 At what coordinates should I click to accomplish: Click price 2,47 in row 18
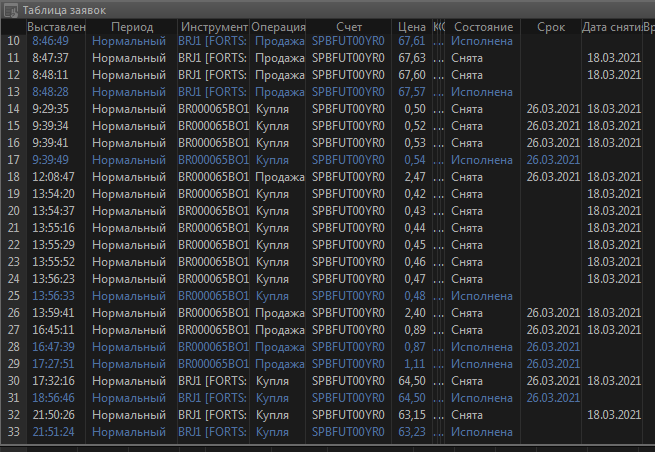pos(415,177)
